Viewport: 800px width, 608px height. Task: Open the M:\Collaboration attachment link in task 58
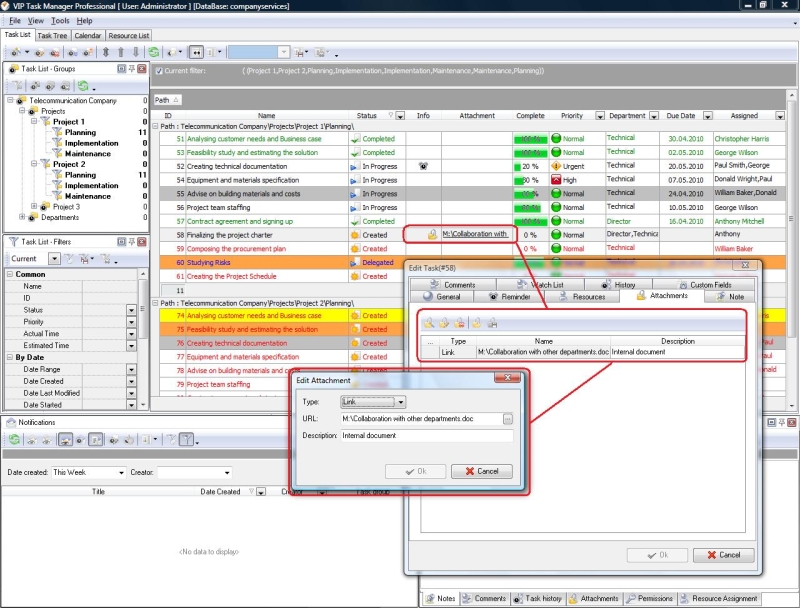click(474, 234)
